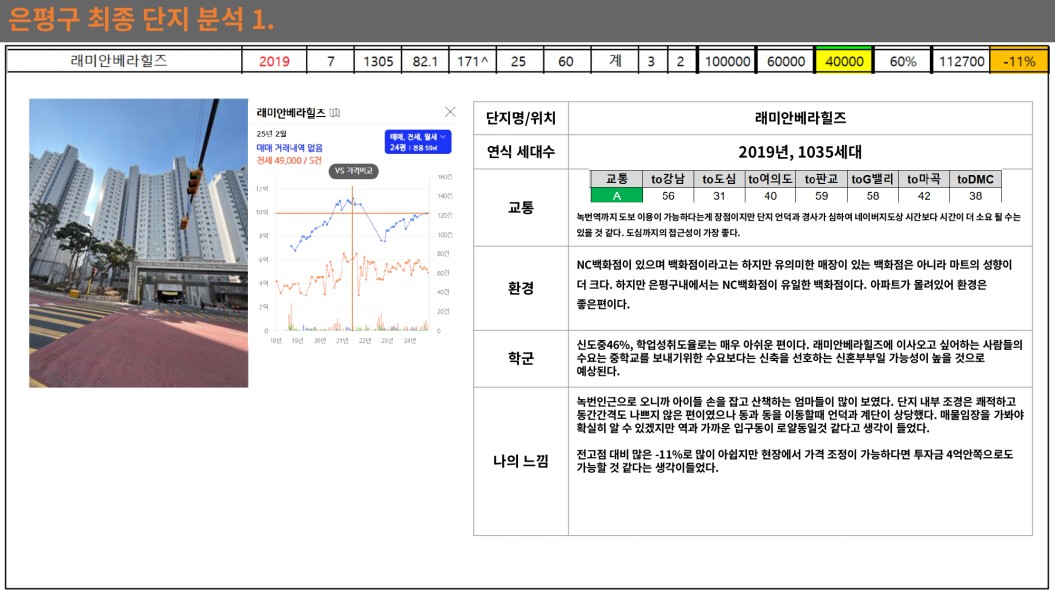The image size is (1055, 593).
Task: Select the 60000 price cell
Action: tap(786, 61)
